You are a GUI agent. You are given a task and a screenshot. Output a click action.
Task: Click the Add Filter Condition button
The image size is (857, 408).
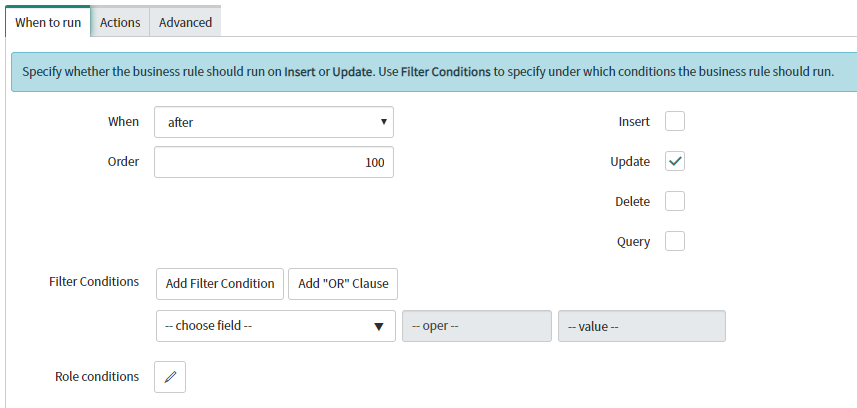point(220,284)
